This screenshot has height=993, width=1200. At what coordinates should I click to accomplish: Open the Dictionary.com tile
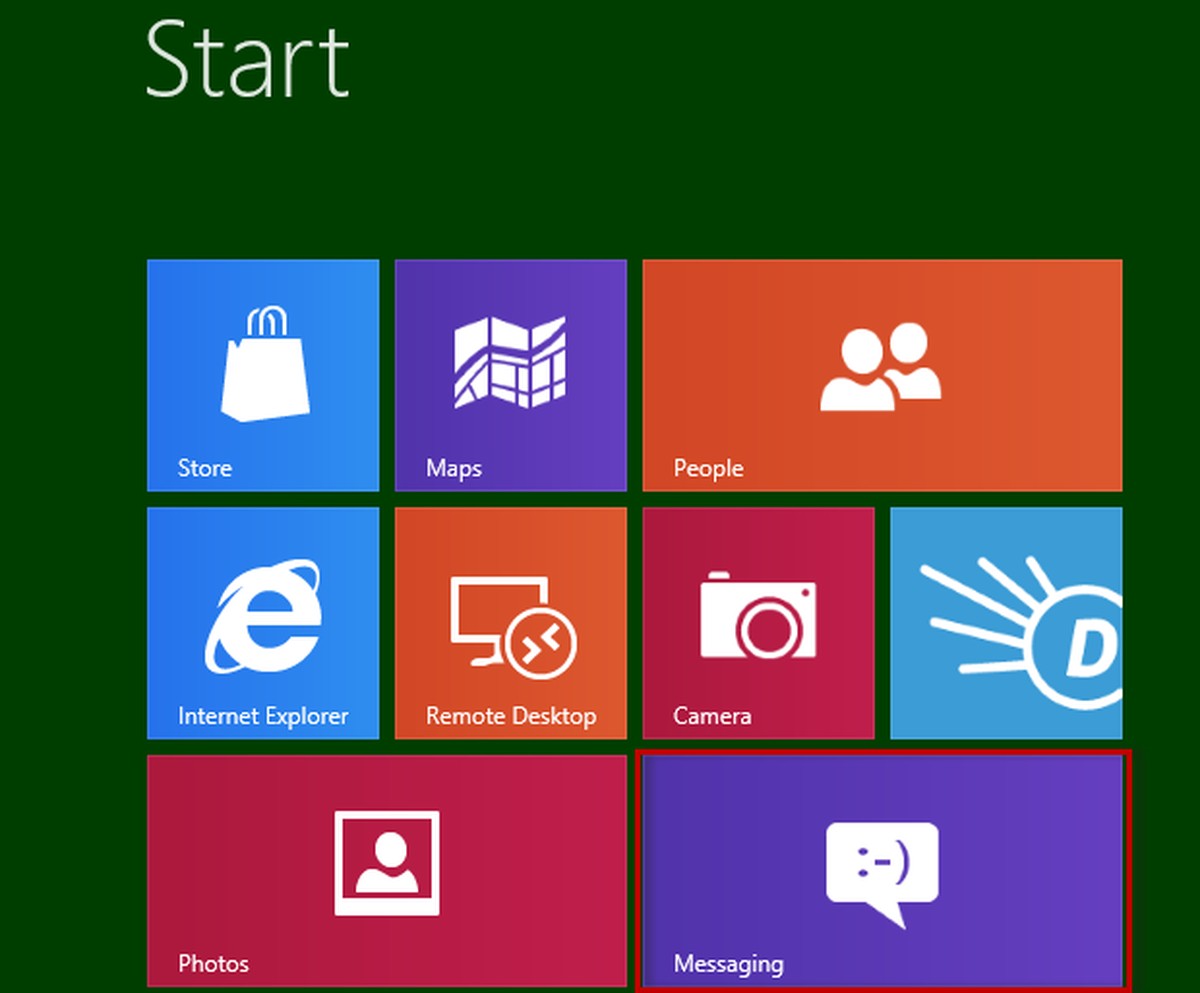coord(1005,622)
